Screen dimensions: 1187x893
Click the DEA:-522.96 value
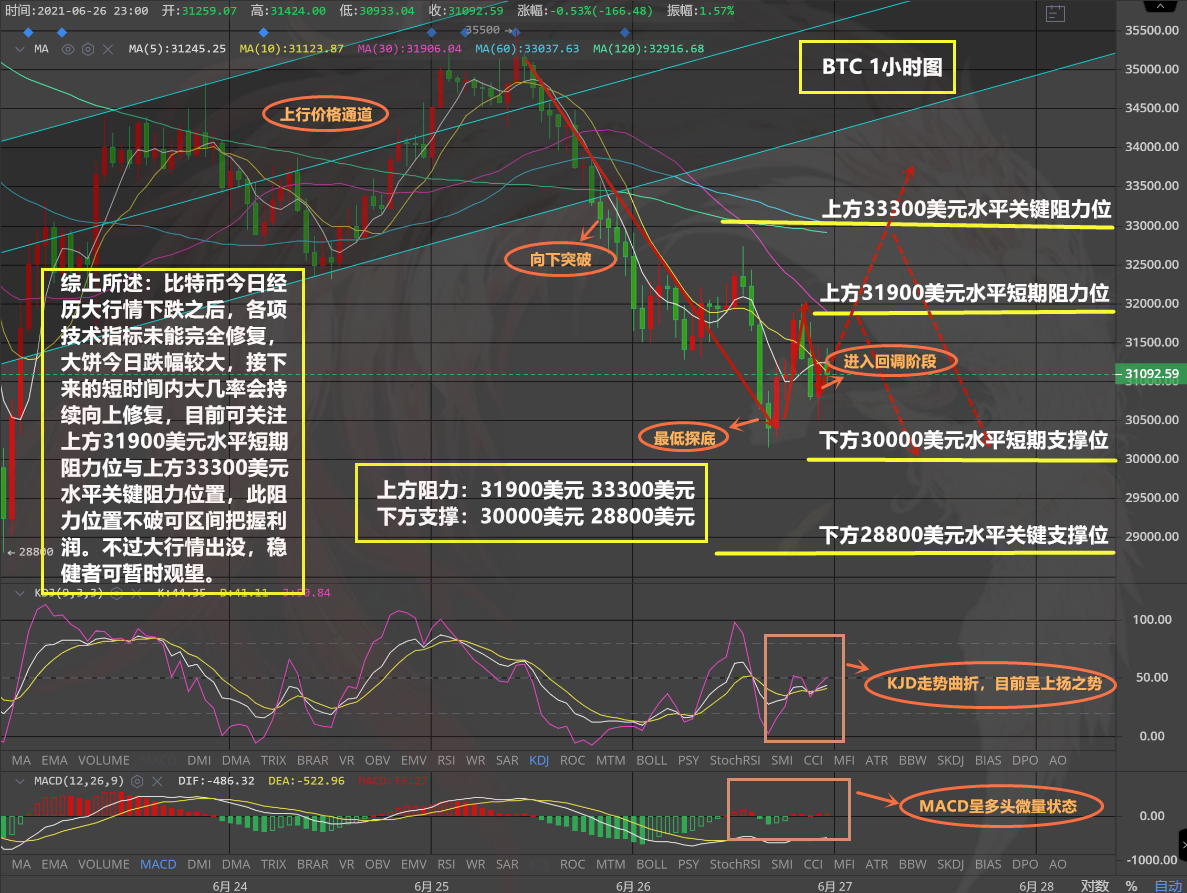(306, 781)
